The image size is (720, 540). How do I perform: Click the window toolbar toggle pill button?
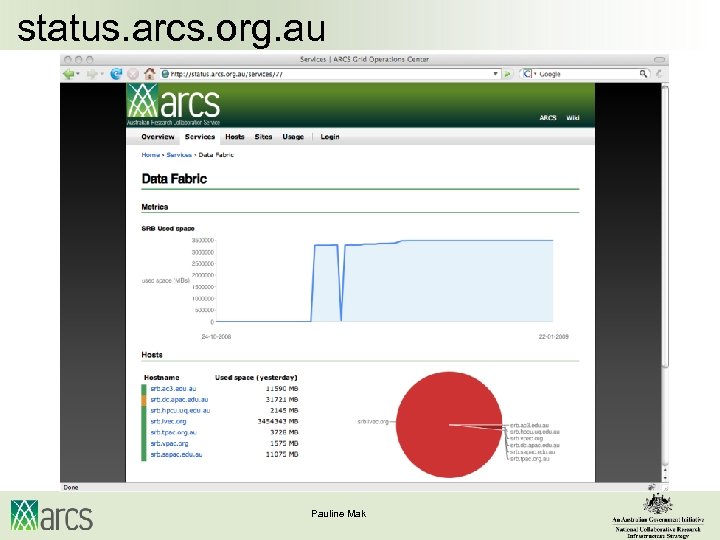click(659, 59)
